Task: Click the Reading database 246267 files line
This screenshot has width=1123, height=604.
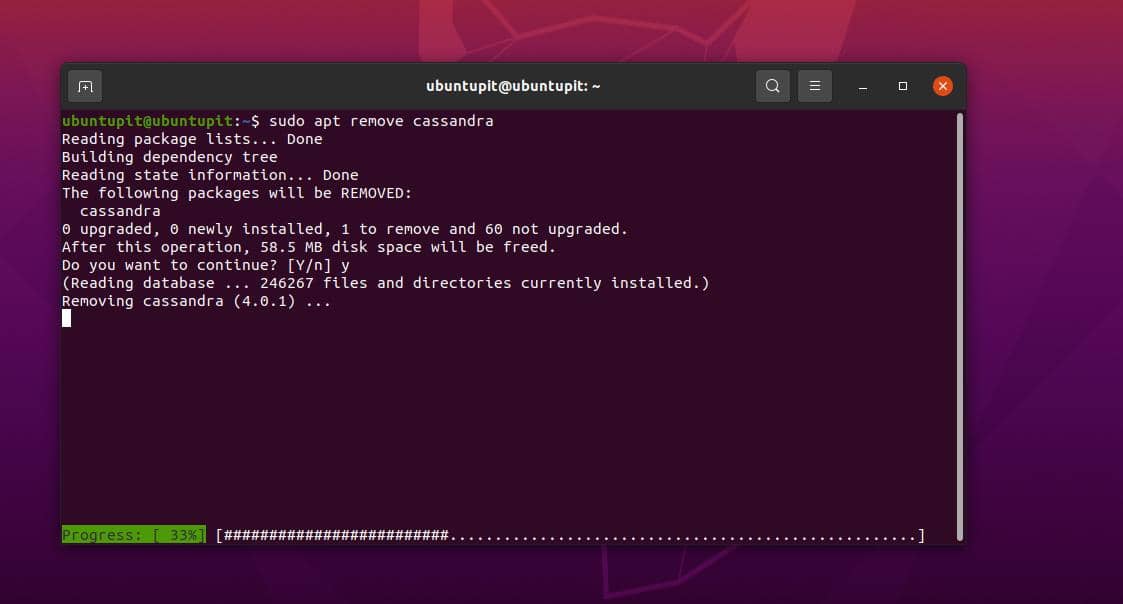Action: click(x=387, y=283)
